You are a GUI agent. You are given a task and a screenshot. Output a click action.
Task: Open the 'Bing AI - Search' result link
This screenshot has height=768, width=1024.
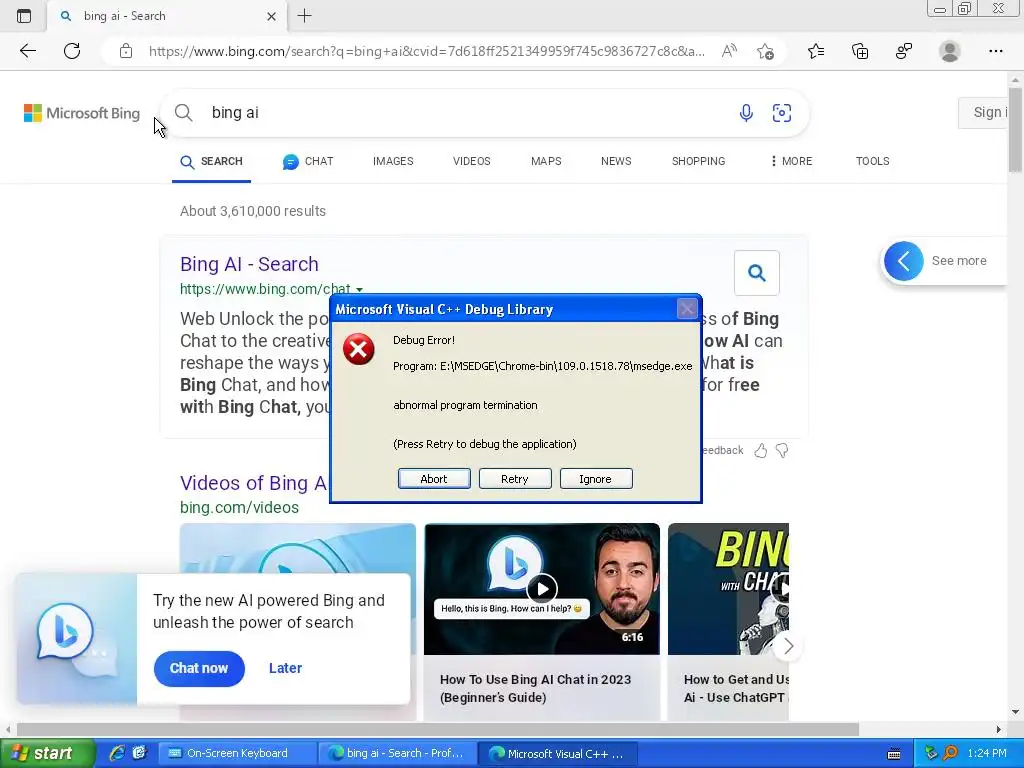pos(249,264)
